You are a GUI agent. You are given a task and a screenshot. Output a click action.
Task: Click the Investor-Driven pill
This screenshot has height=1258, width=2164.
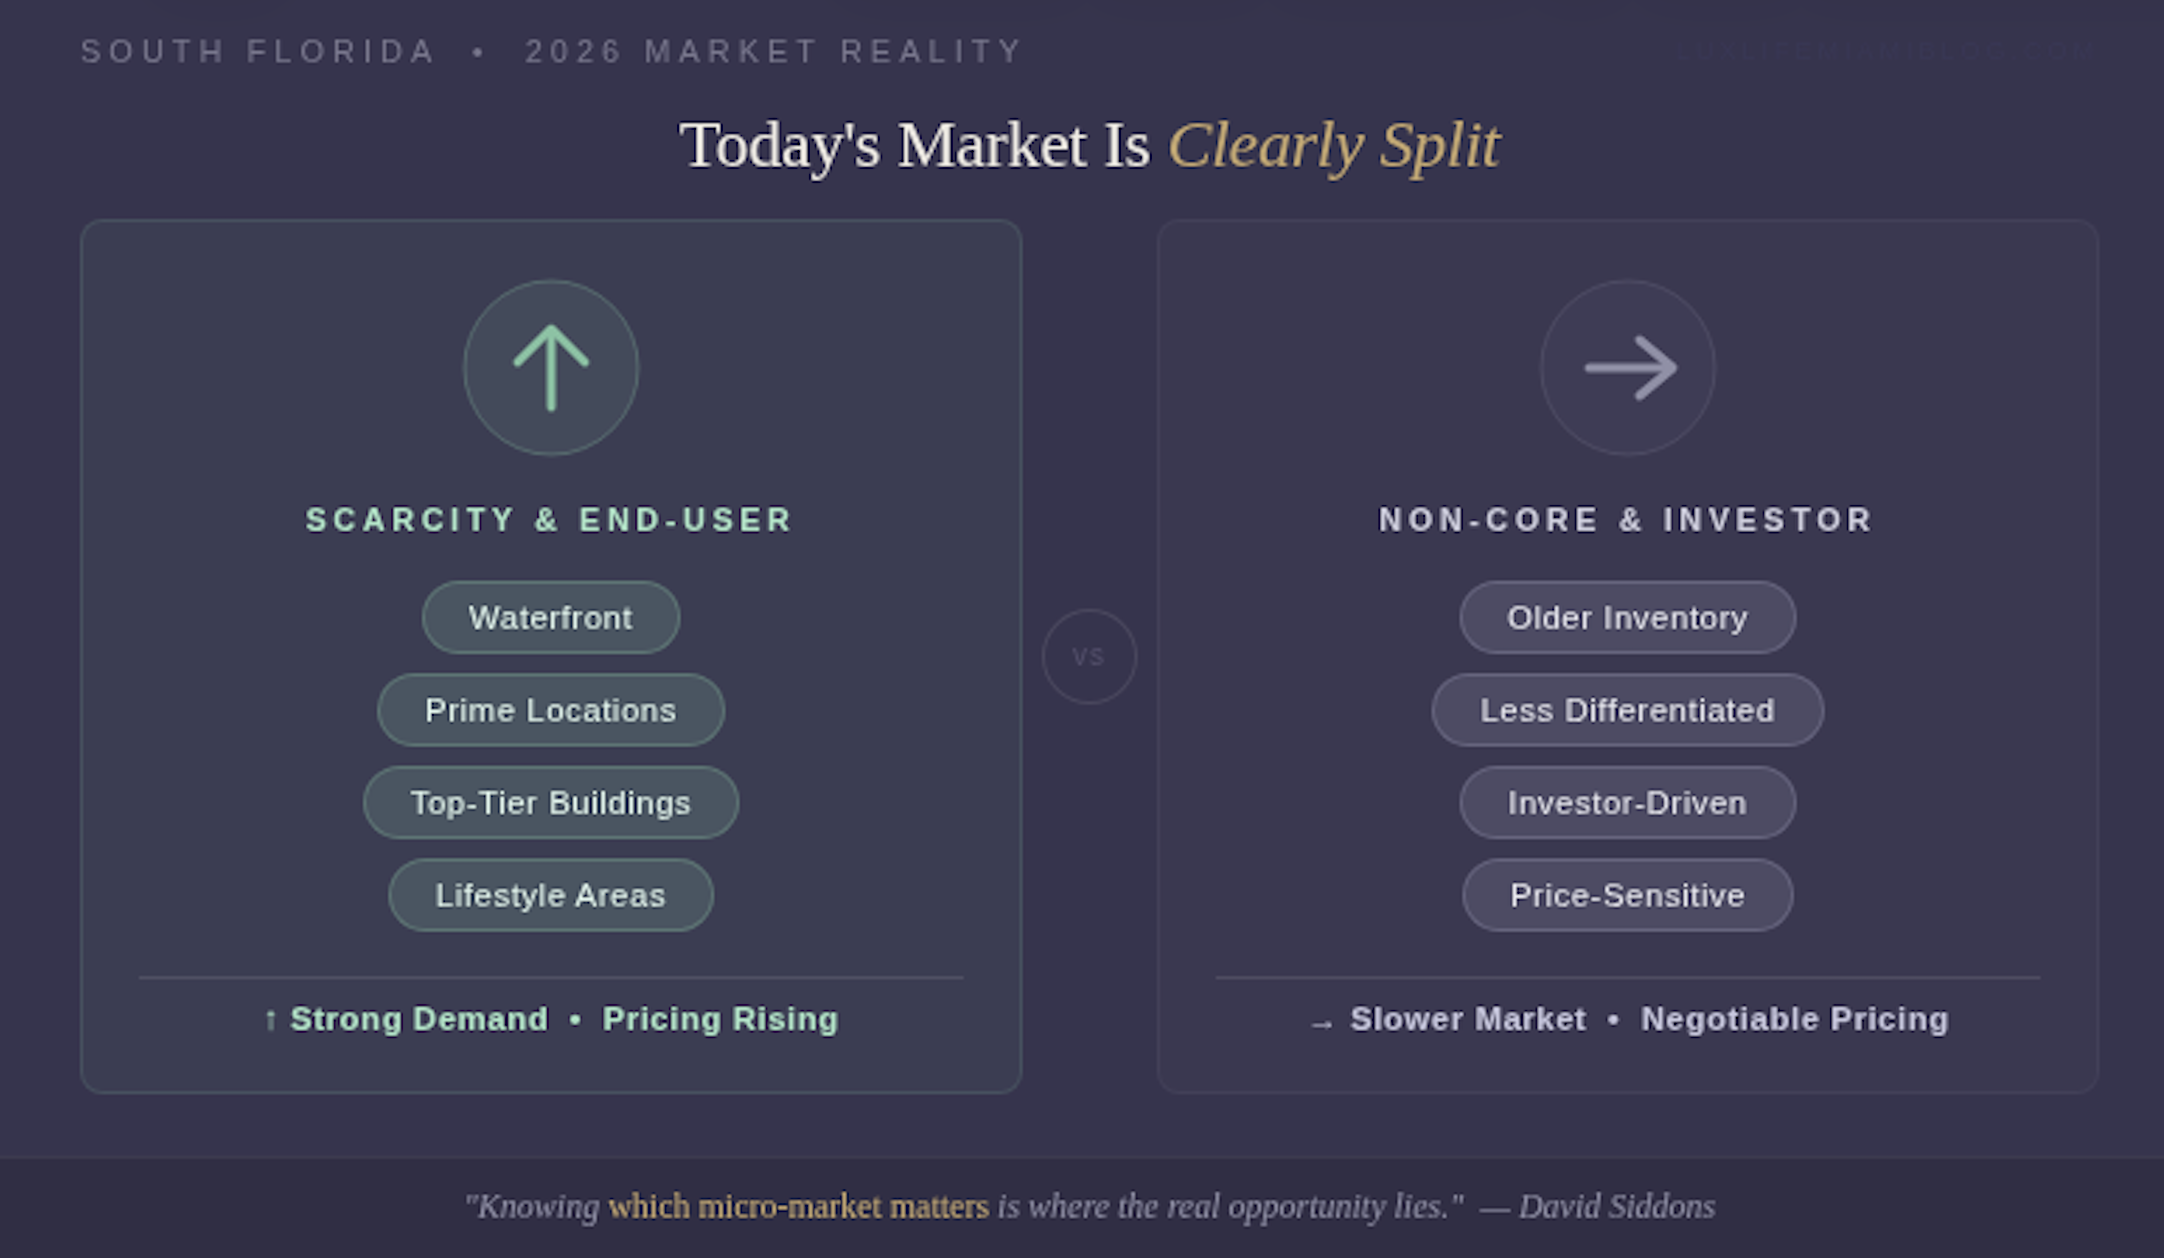pos(1627,803)
